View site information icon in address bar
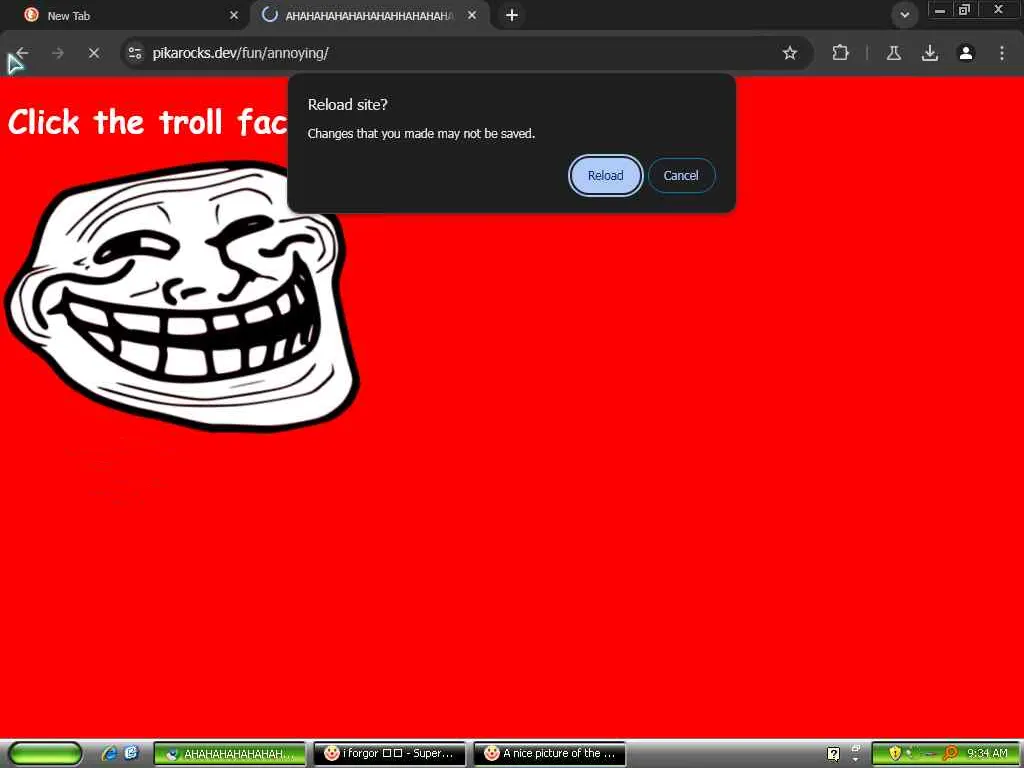The height and width of the screenshot is (768, 1024). (135, 53)
